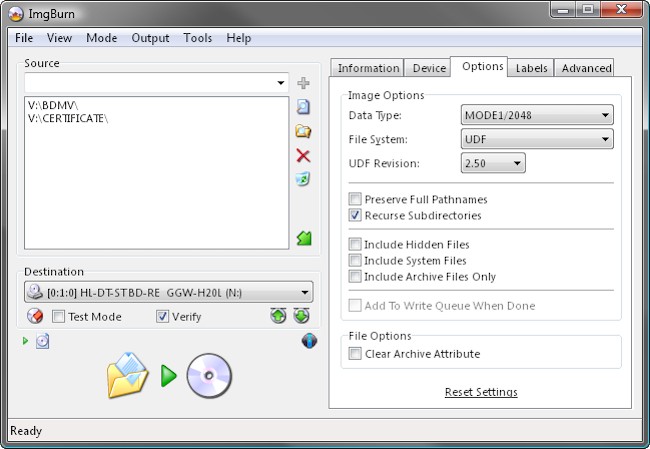
Task: Open the View menu
Action: [59, 38]
